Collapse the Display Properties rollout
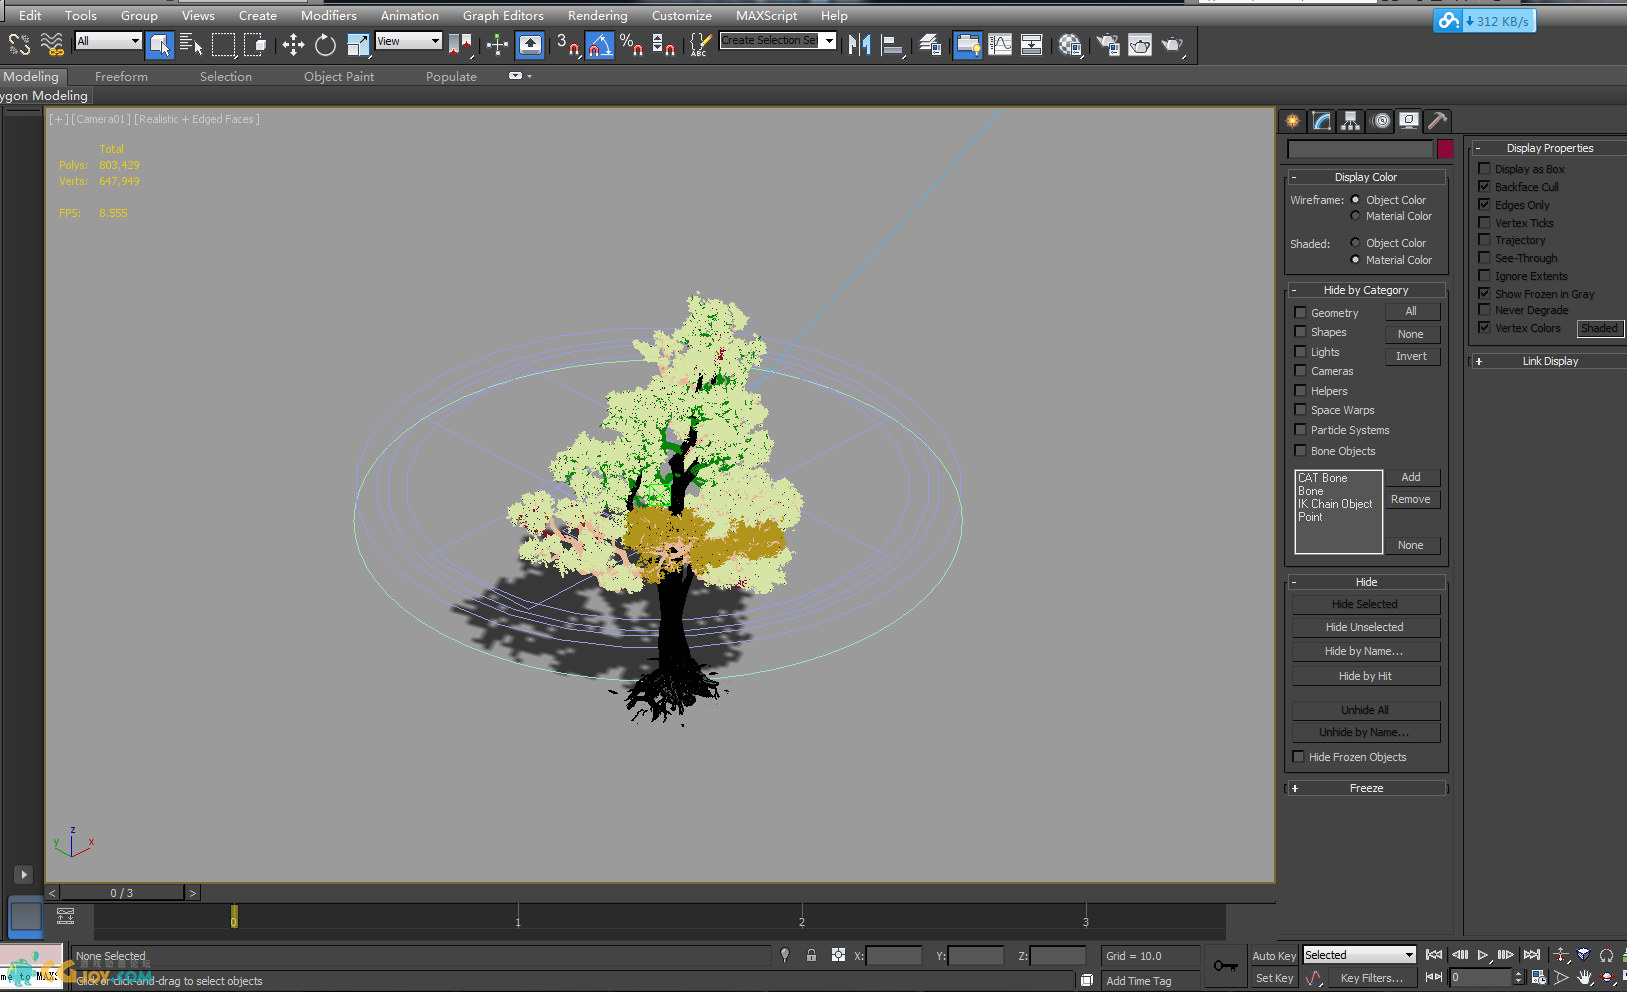 (x=1549, y=148)
